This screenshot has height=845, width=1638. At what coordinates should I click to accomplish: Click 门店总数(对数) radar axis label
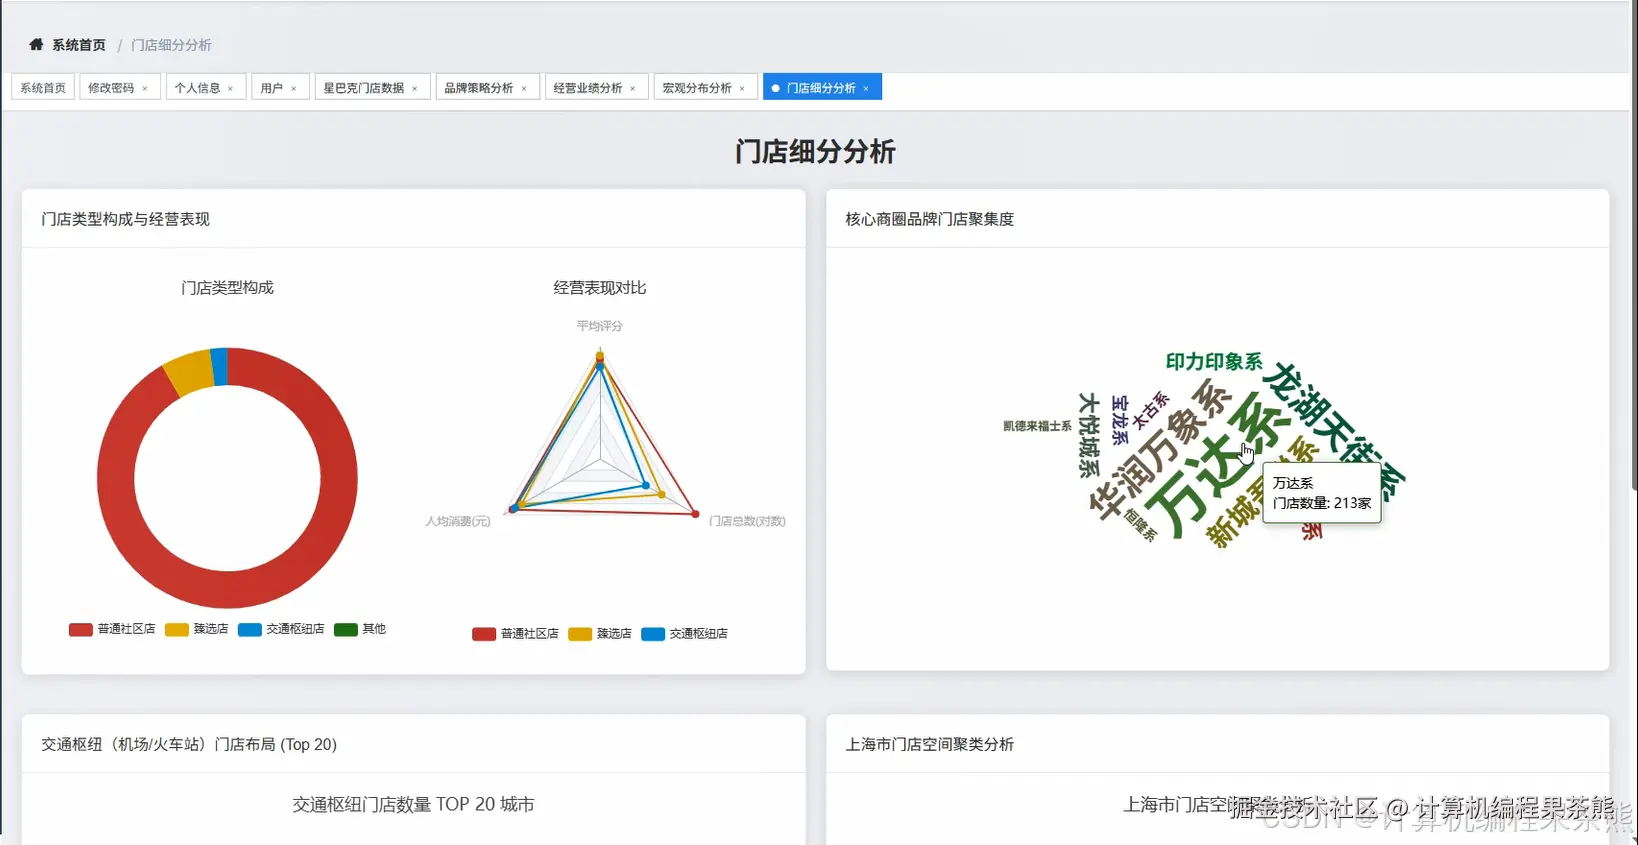click(x=747, y=521)
